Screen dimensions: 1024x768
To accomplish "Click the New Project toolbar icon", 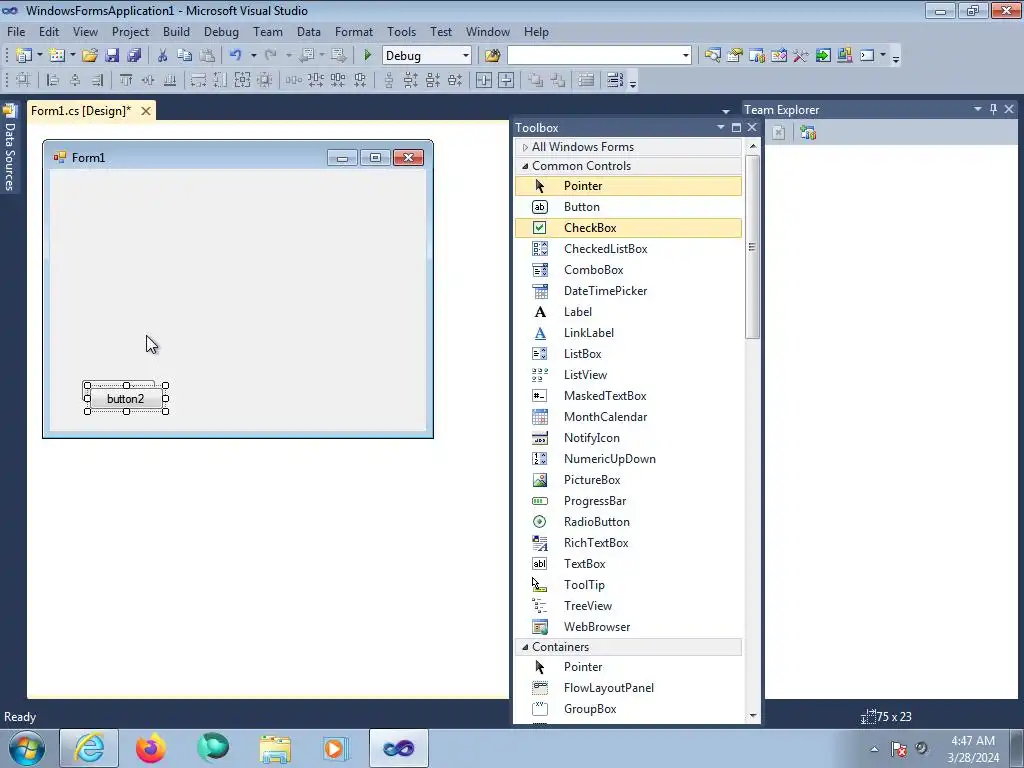I will (24, 56).
